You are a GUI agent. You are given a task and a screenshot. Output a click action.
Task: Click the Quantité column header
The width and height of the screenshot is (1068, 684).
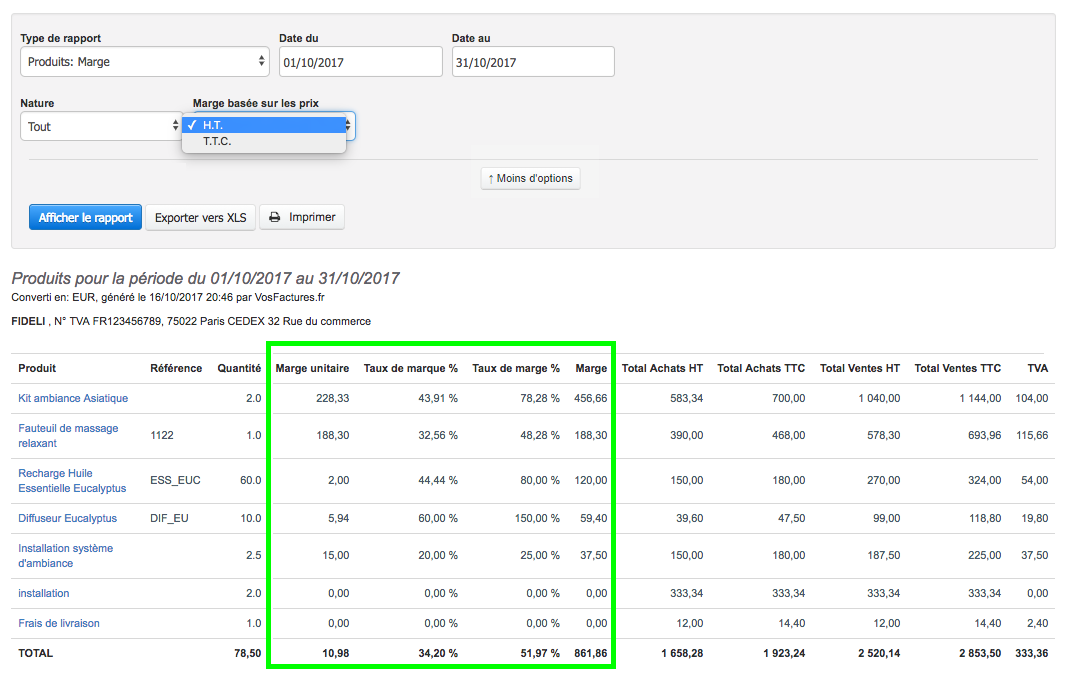click(x=239, y=368)
